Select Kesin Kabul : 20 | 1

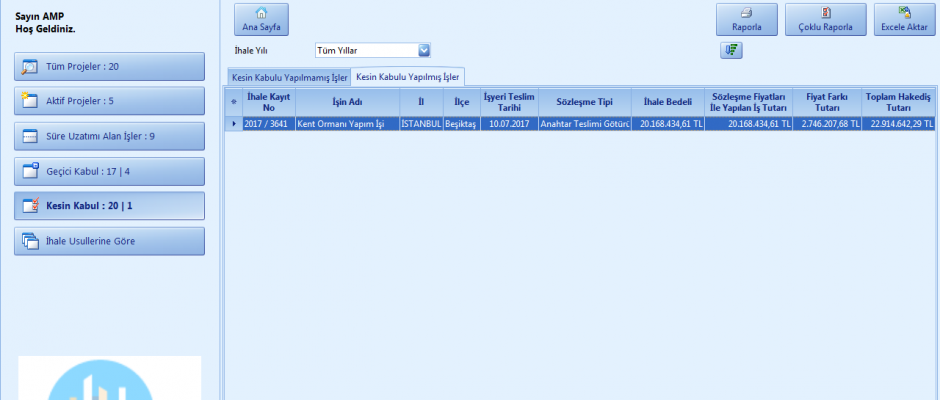tap(110, 206)
